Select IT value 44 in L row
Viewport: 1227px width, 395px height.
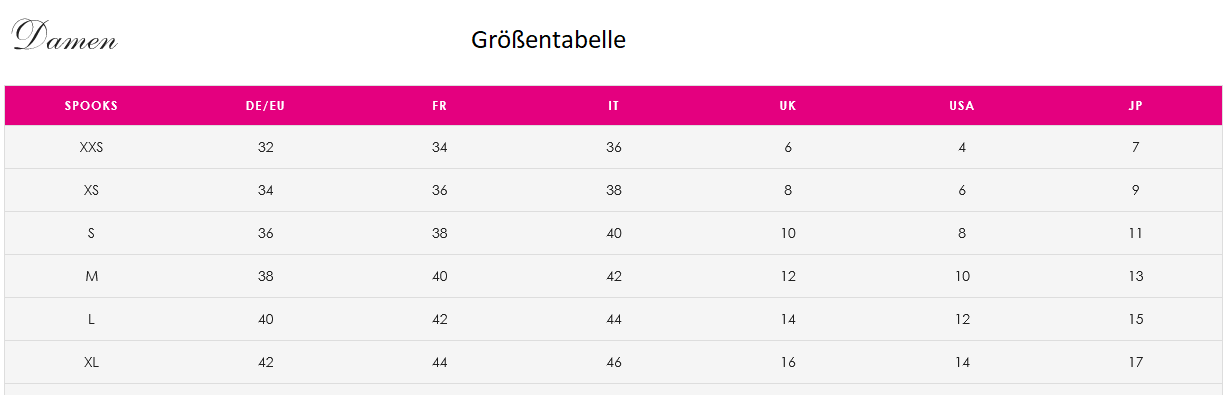point(614,319)
